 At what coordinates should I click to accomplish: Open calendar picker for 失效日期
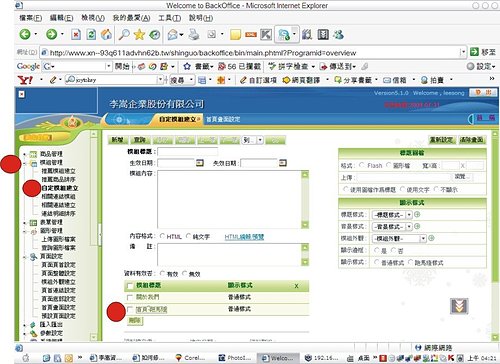(x=283, y=163)
